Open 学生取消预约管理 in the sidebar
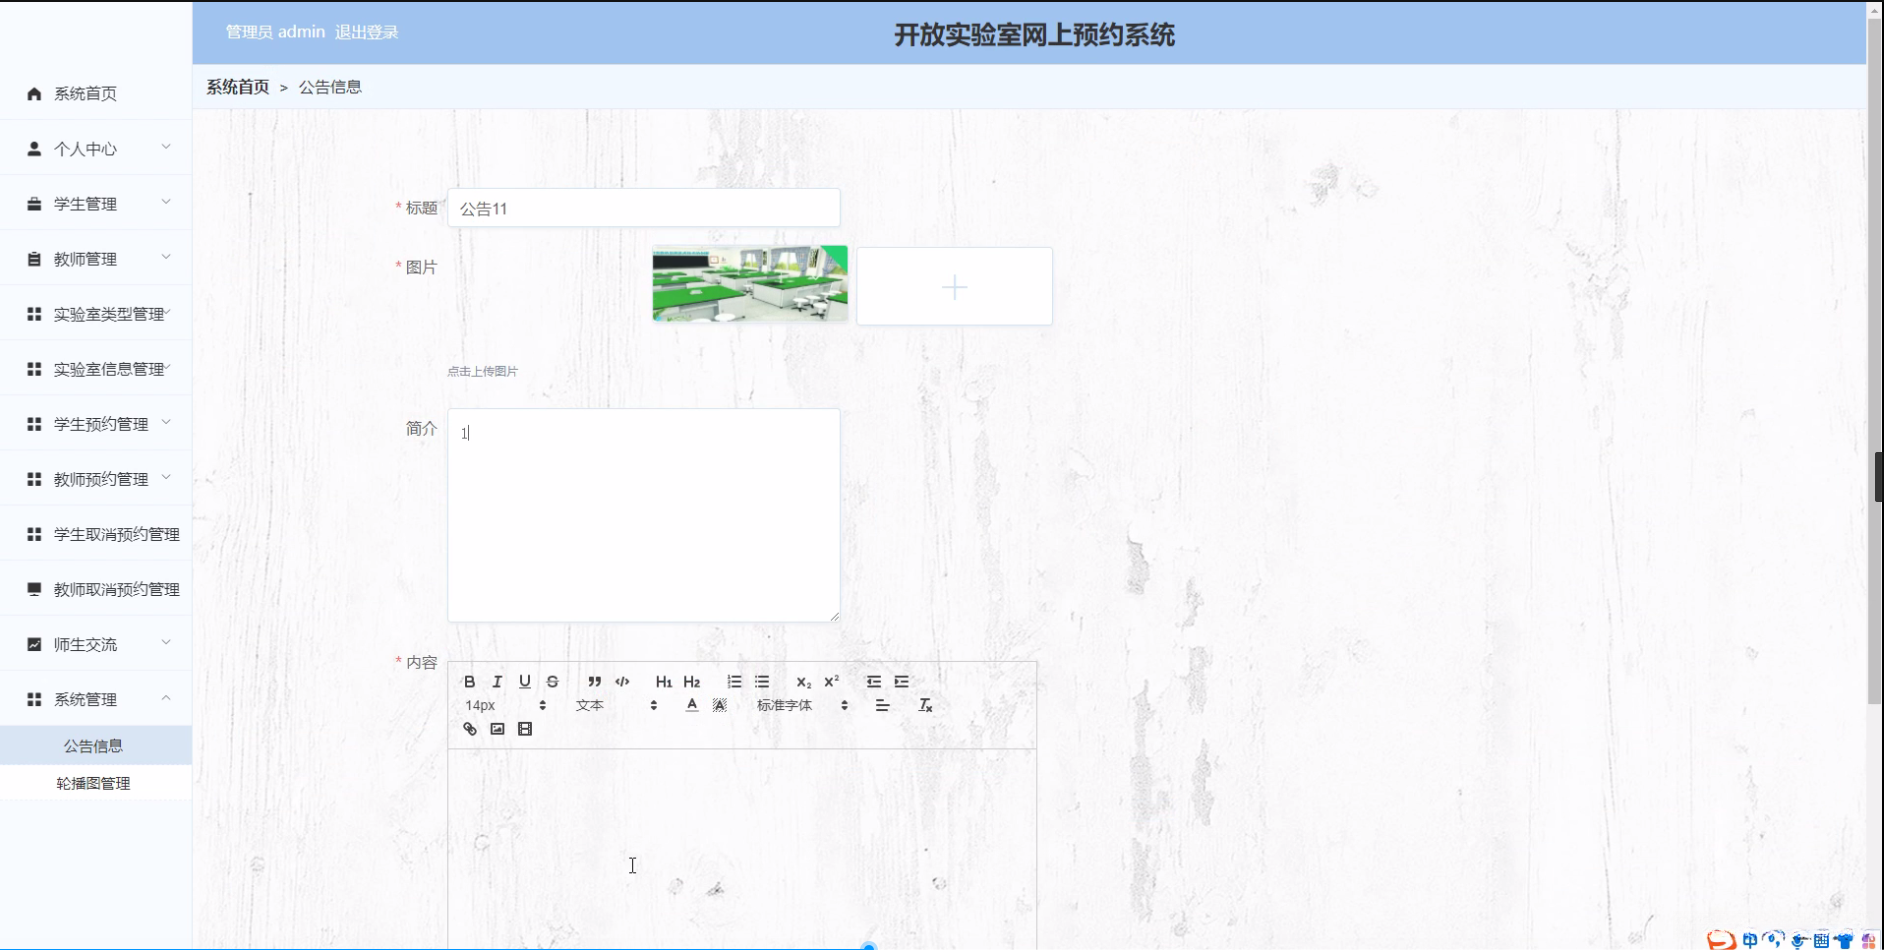 coord(96,534)
